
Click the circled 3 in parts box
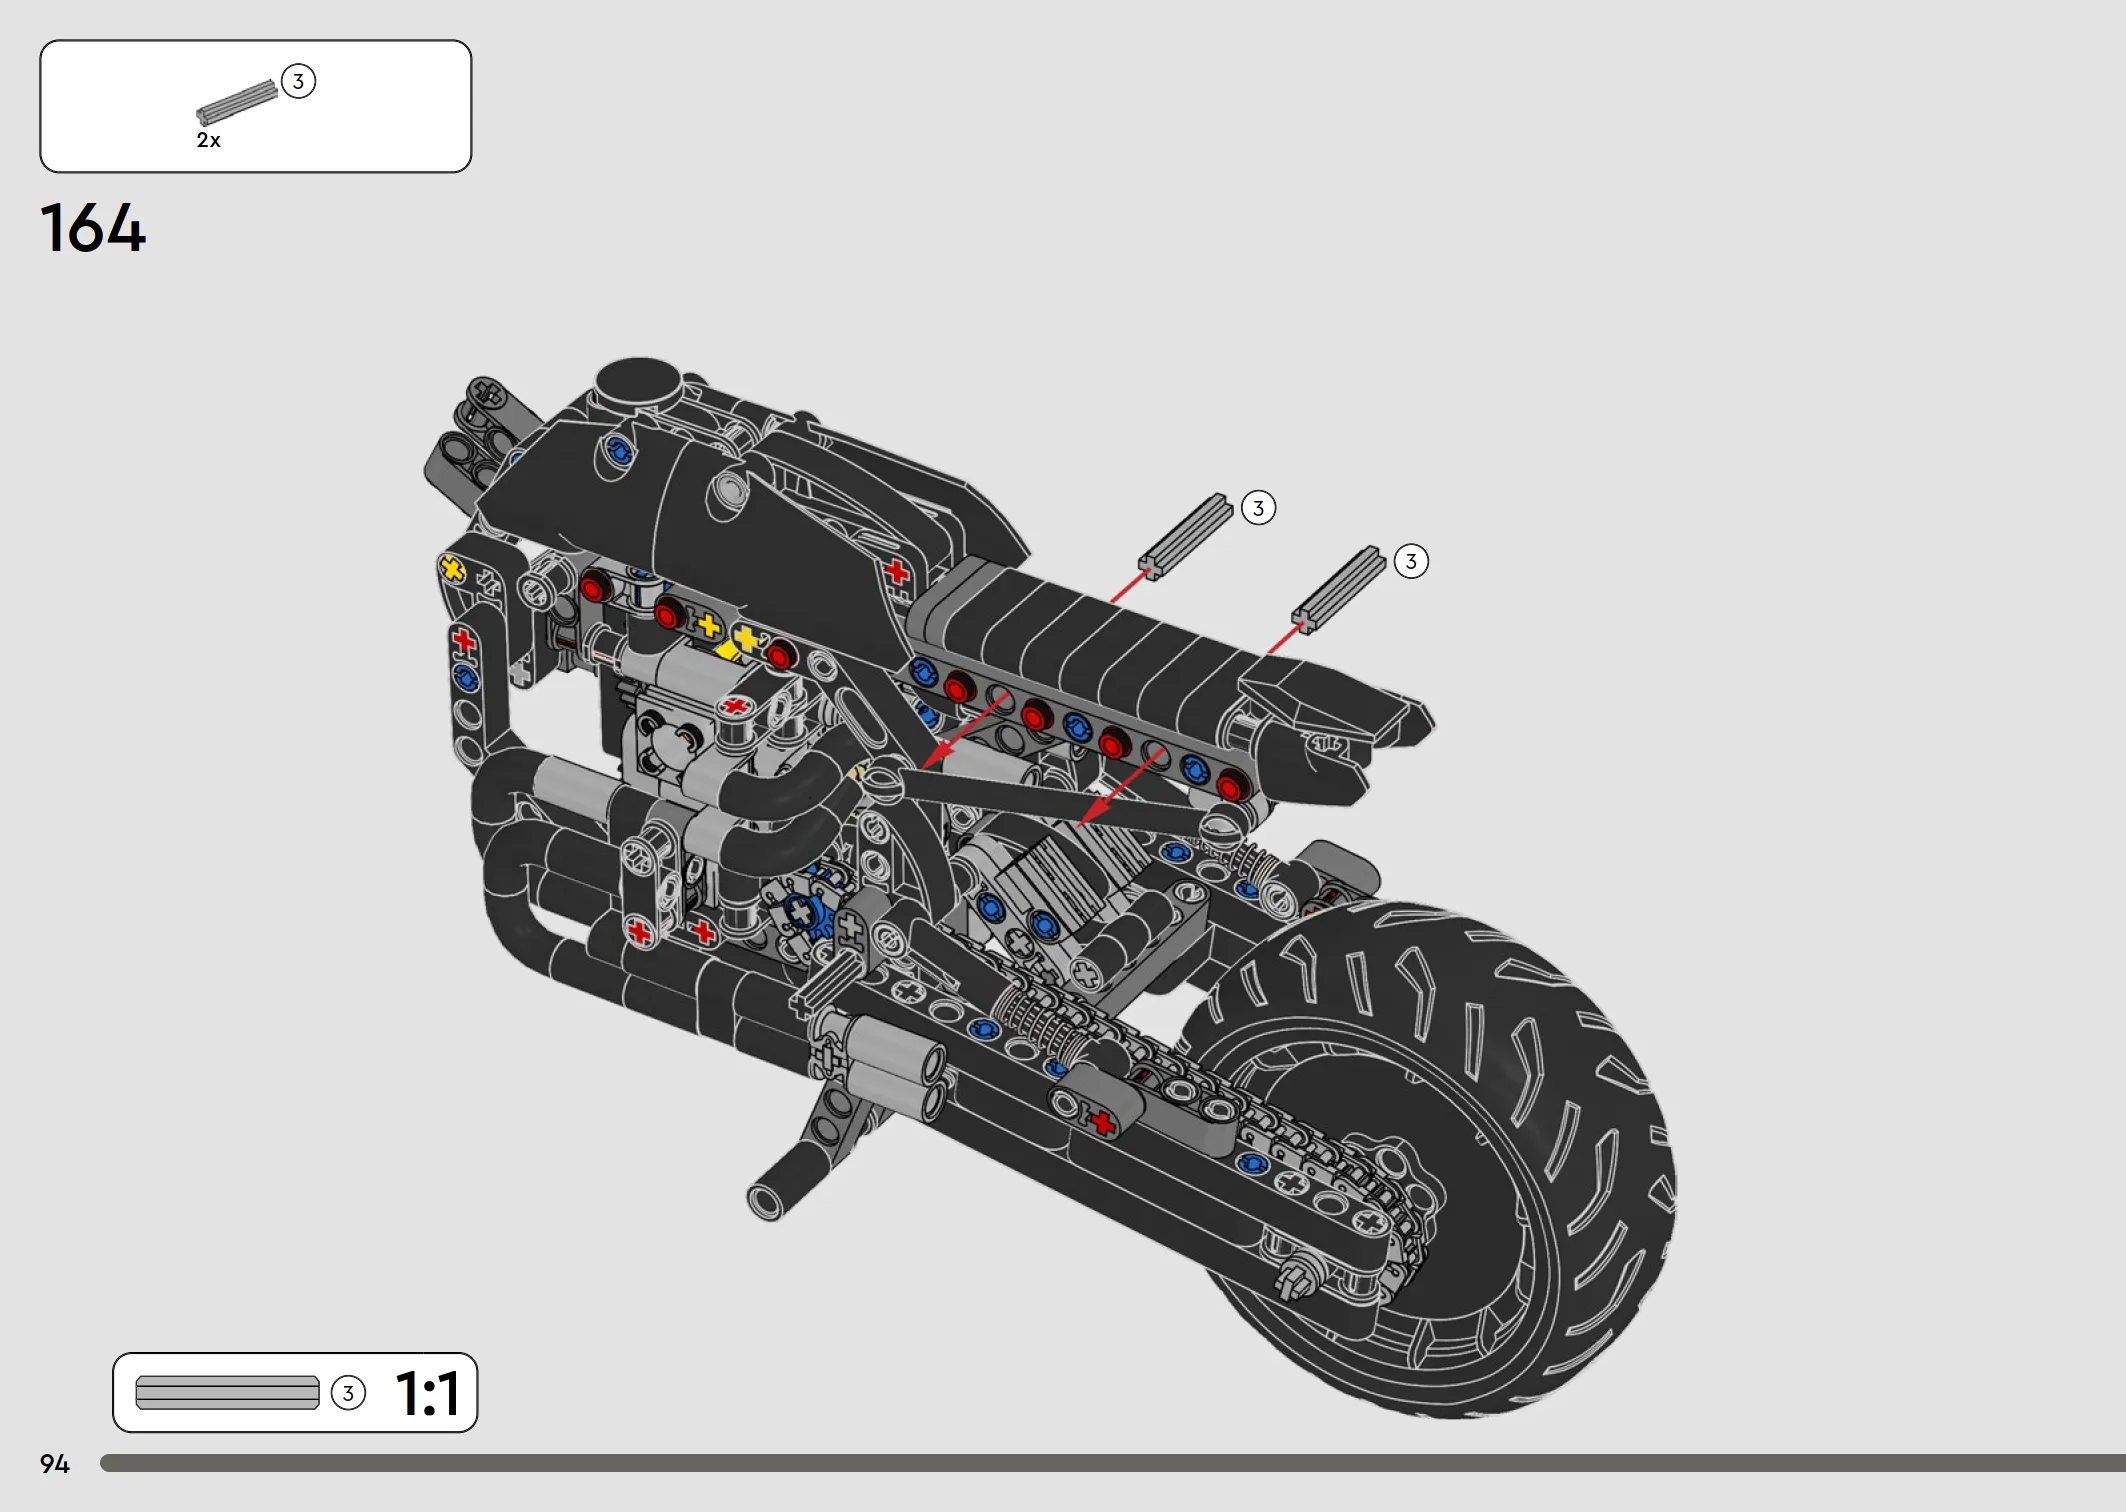click(x=298, y=81)
